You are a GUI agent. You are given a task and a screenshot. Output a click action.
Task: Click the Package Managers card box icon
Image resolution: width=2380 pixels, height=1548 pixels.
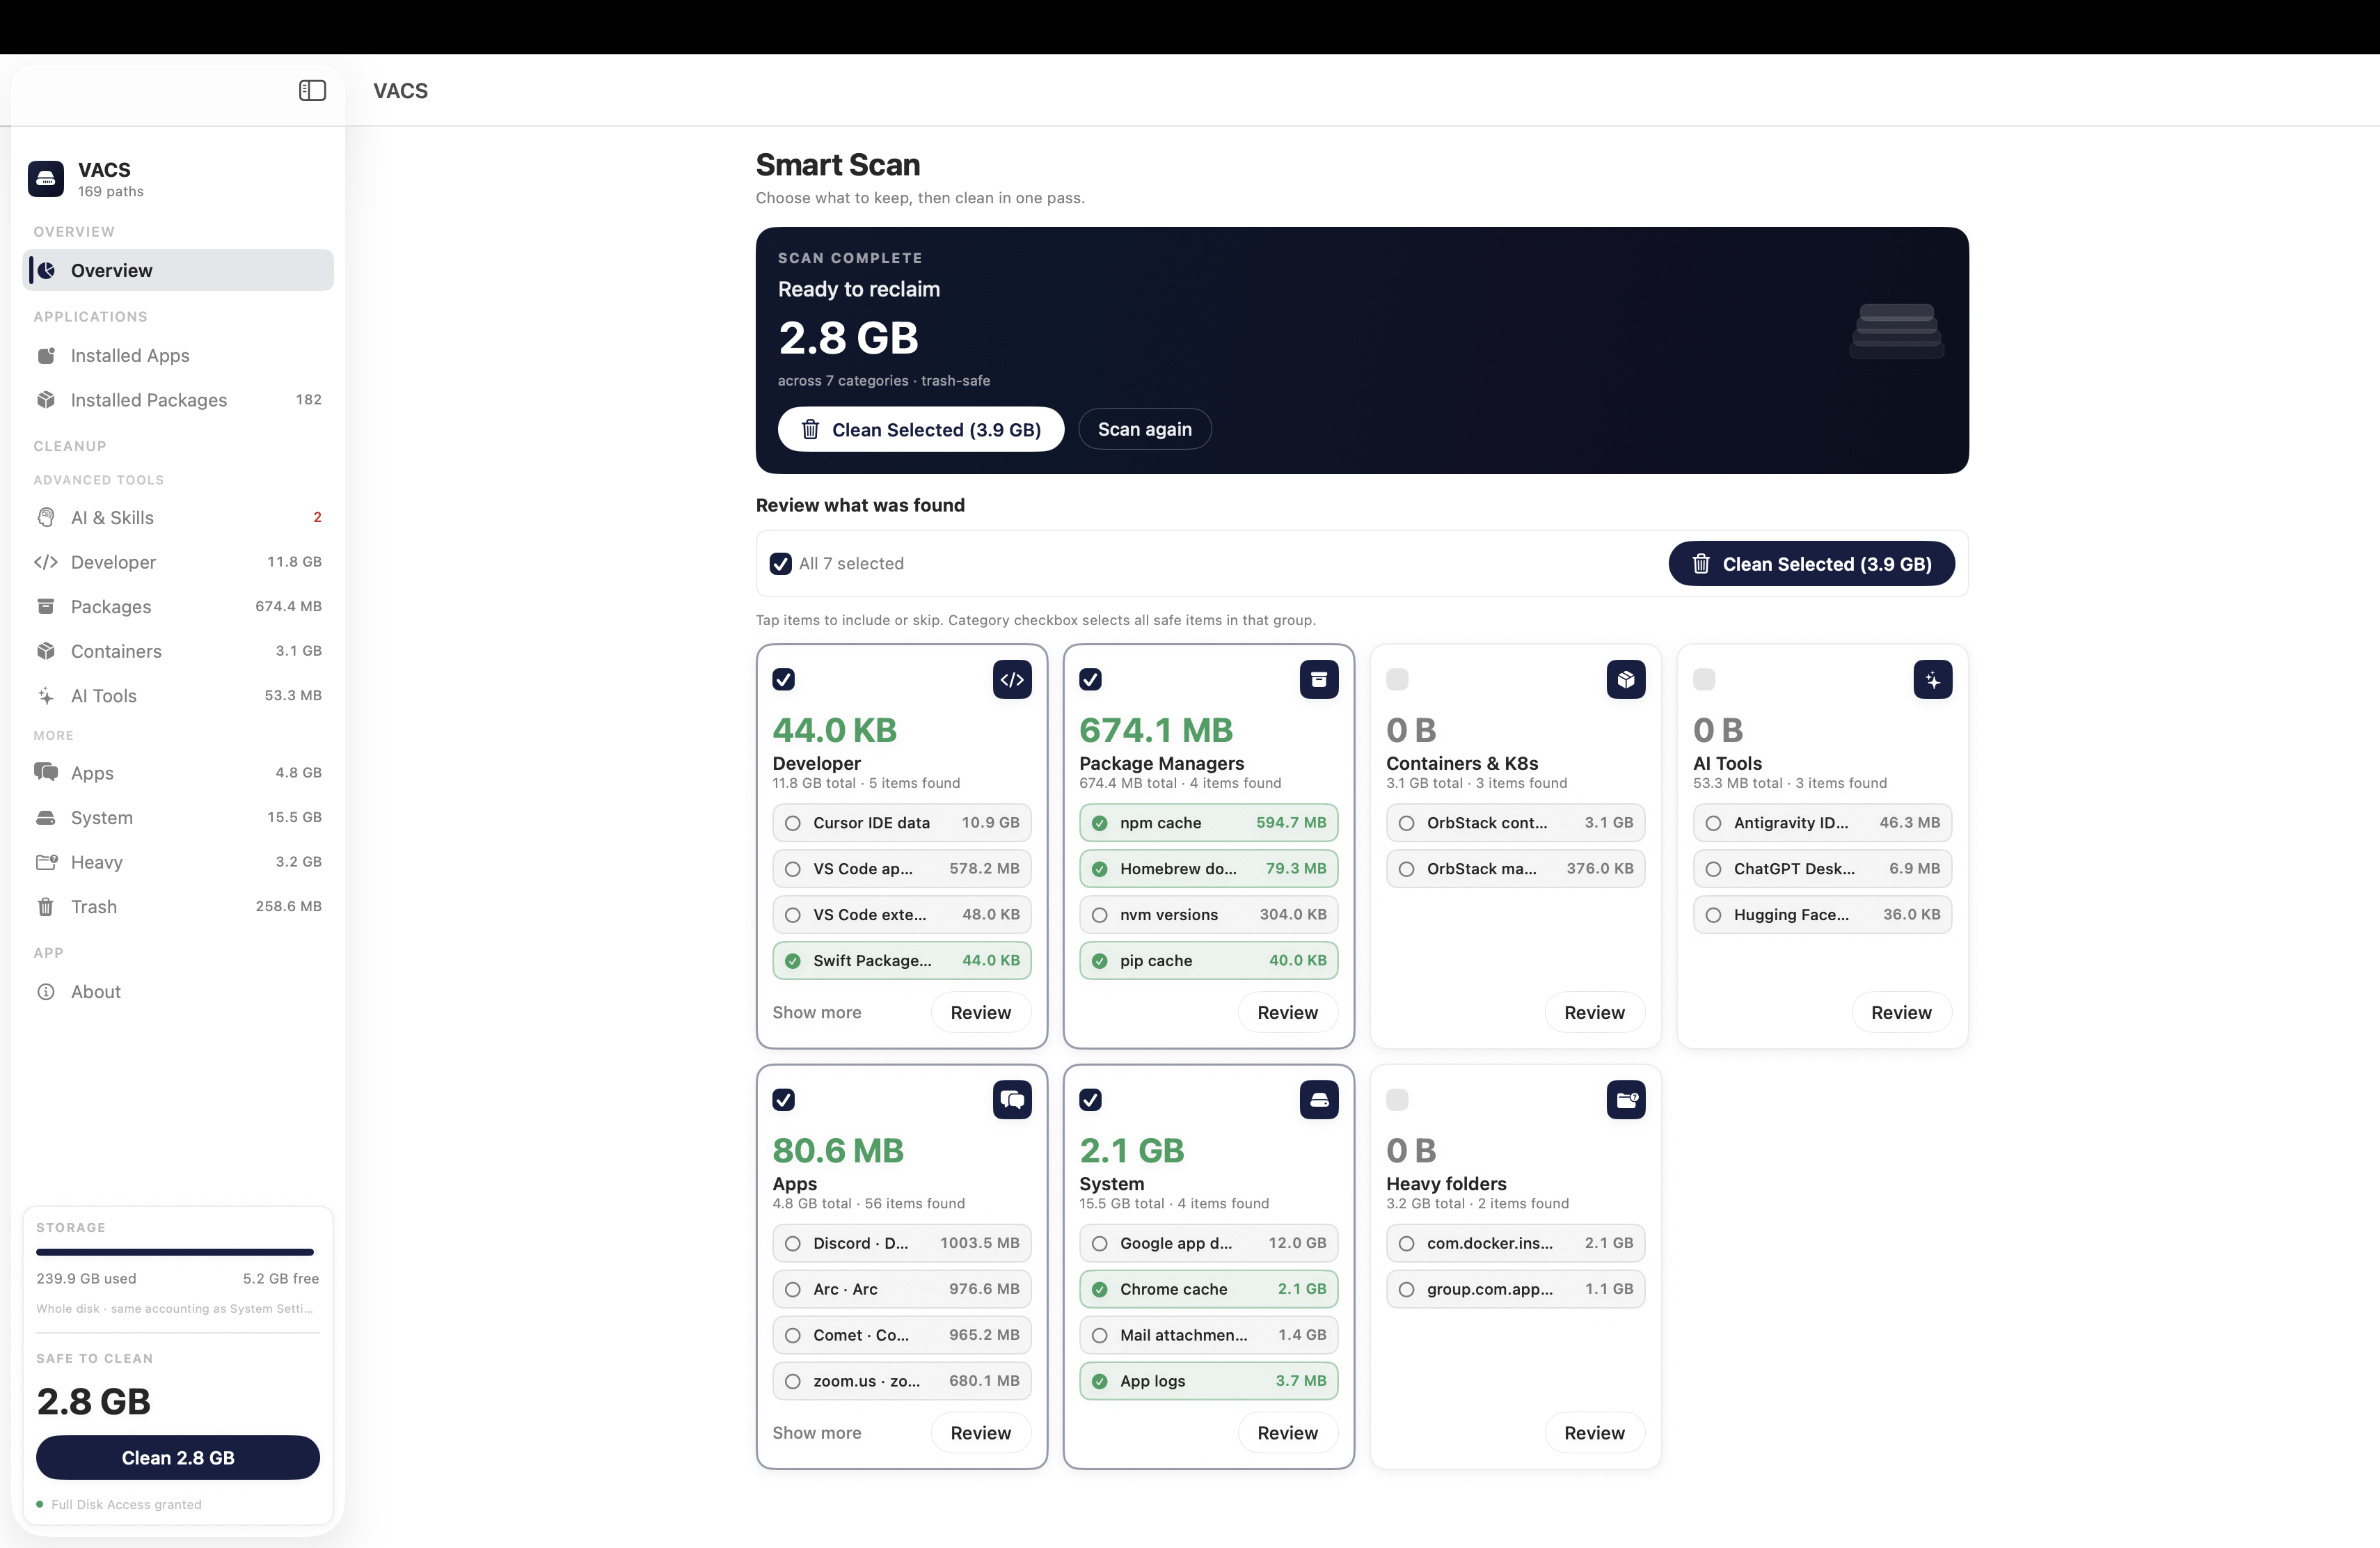pyautogui.click(x=1319, y=680)
